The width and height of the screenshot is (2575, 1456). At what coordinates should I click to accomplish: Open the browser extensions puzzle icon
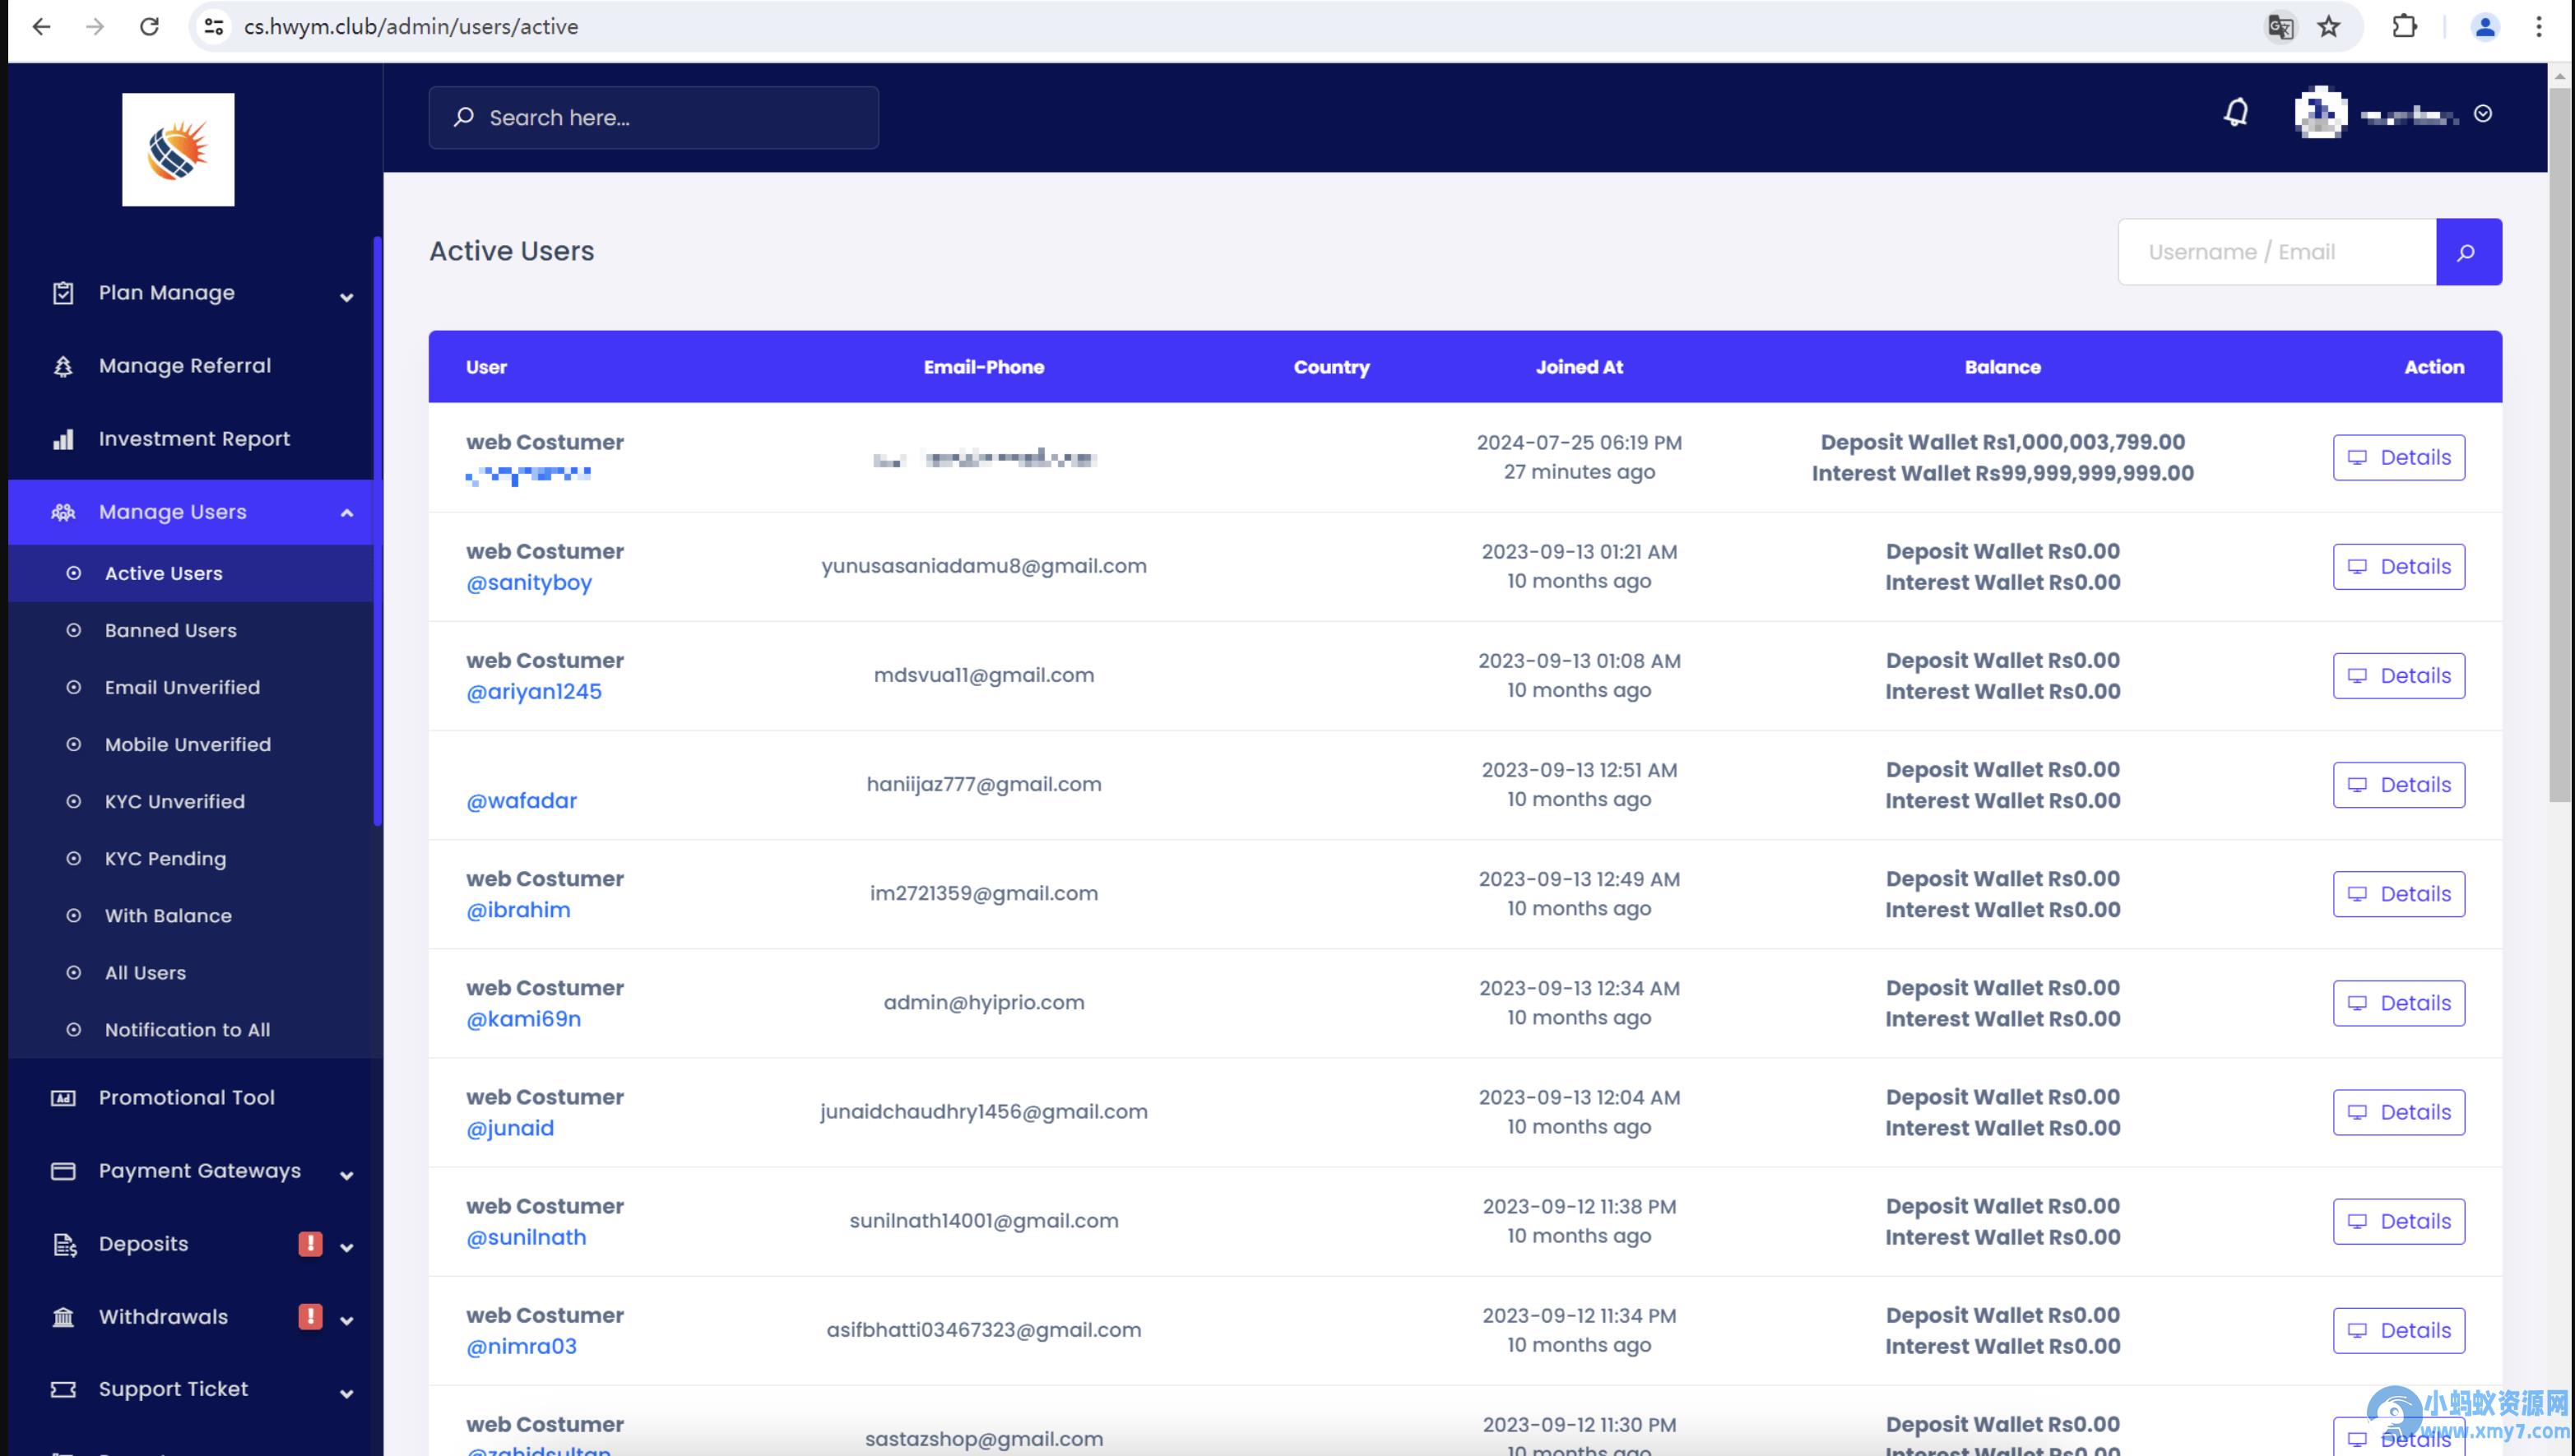coord(2405,27)
